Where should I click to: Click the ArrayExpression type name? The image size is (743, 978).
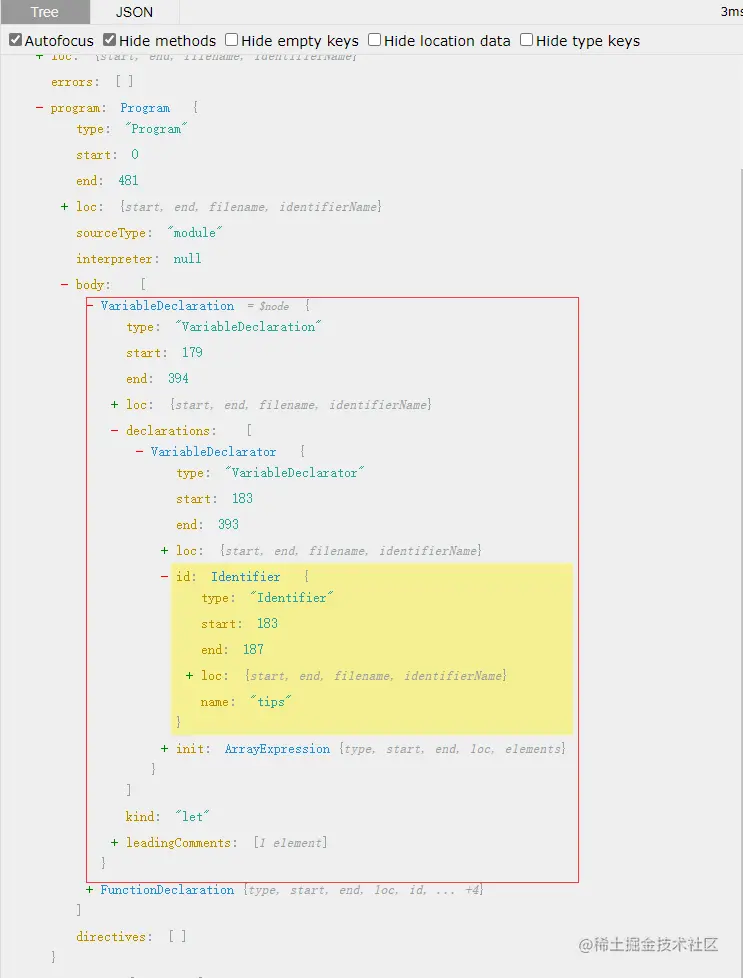pyautogui.click(x=277, y=748)
